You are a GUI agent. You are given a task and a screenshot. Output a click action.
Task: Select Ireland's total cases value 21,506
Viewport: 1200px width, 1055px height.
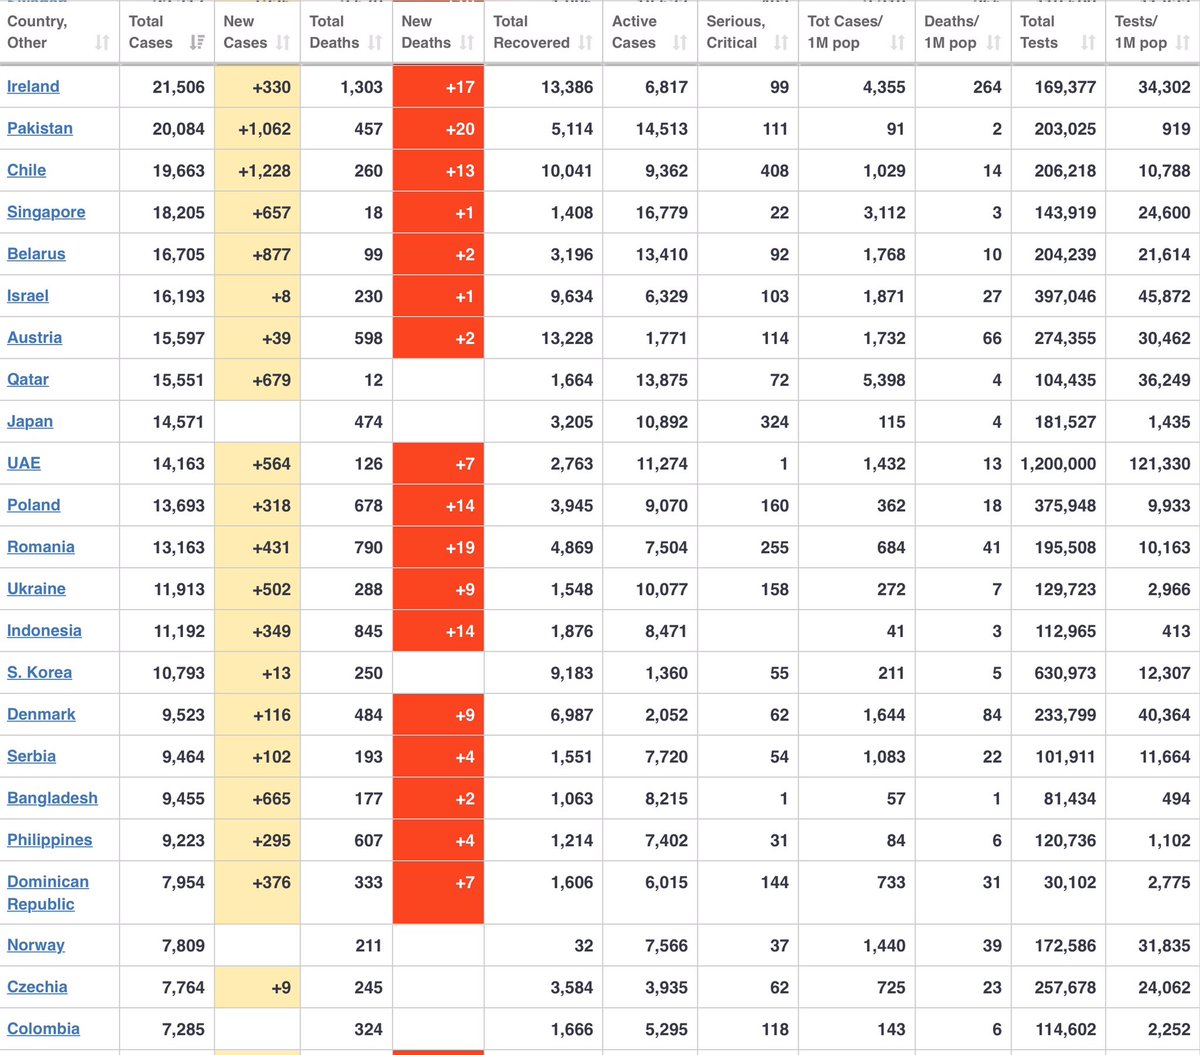point(179,87)
